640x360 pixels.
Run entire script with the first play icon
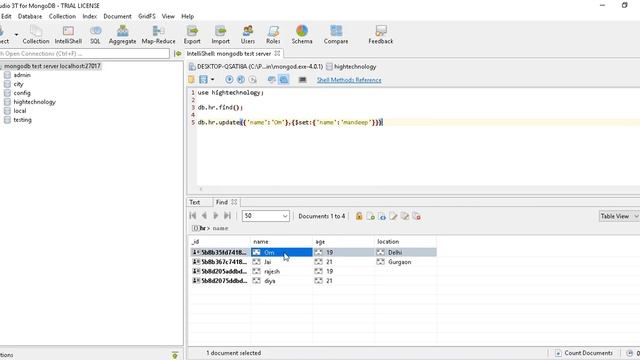click(x=229, y=80)
